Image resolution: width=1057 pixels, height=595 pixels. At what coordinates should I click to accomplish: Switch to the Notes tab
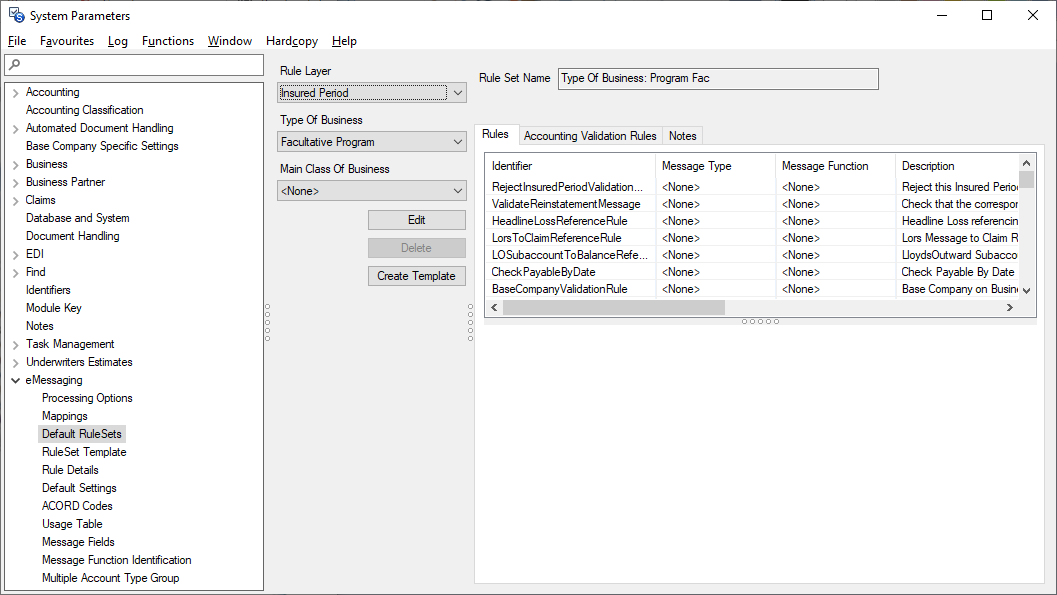click(683, 136)
